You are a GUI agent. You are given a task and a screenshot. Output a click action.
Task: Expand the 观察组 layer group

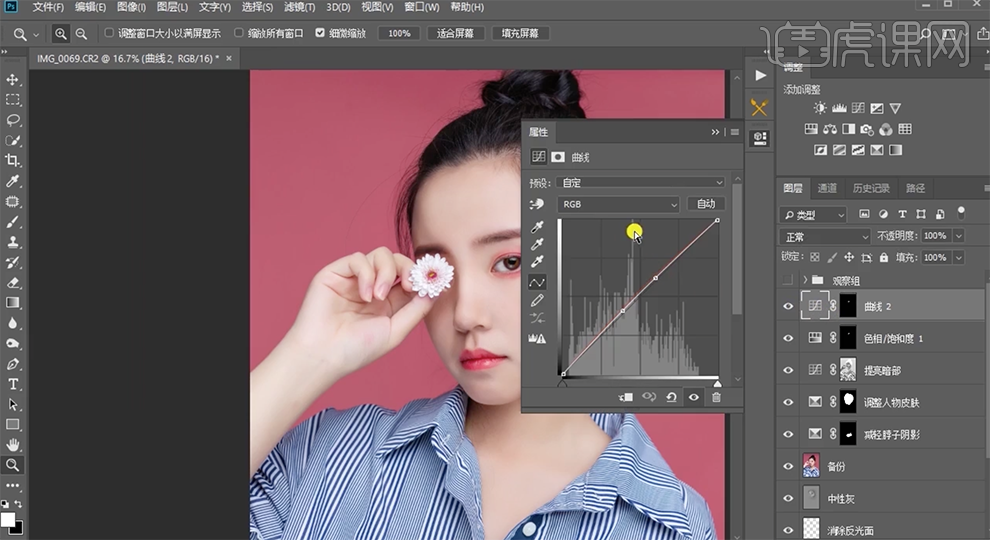(x=804, y=281)
